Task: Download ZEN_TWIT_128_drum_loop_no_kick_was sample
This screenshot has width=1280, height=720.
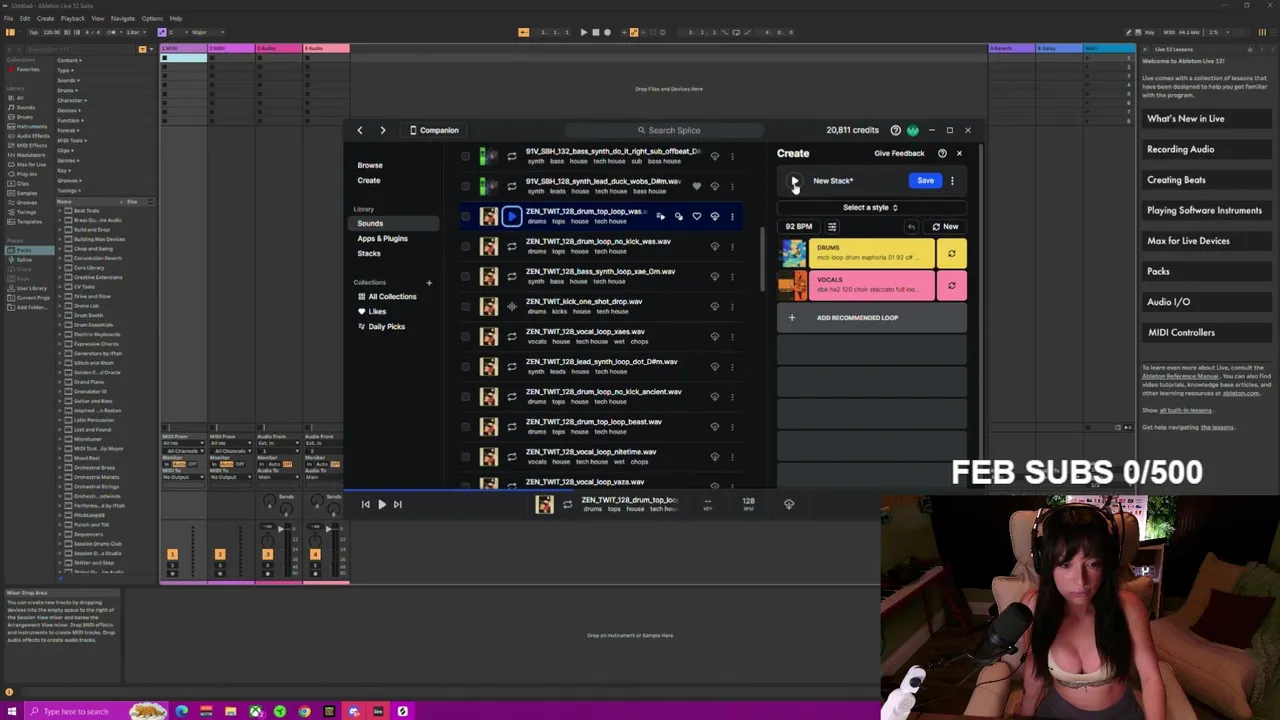Action: point(714,247)
